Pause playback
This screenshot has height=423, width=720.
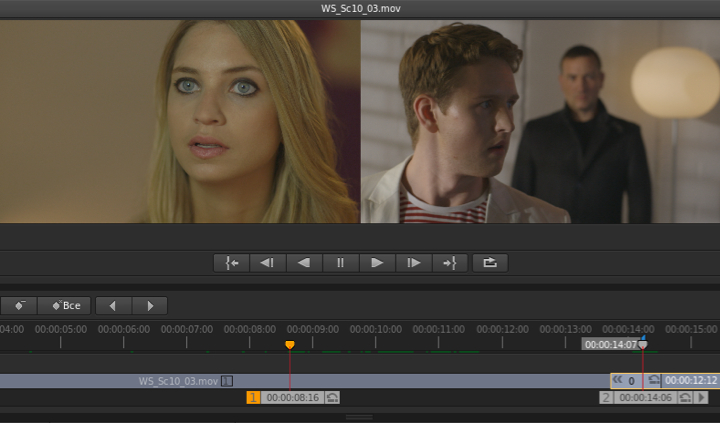tap(340, 263)
